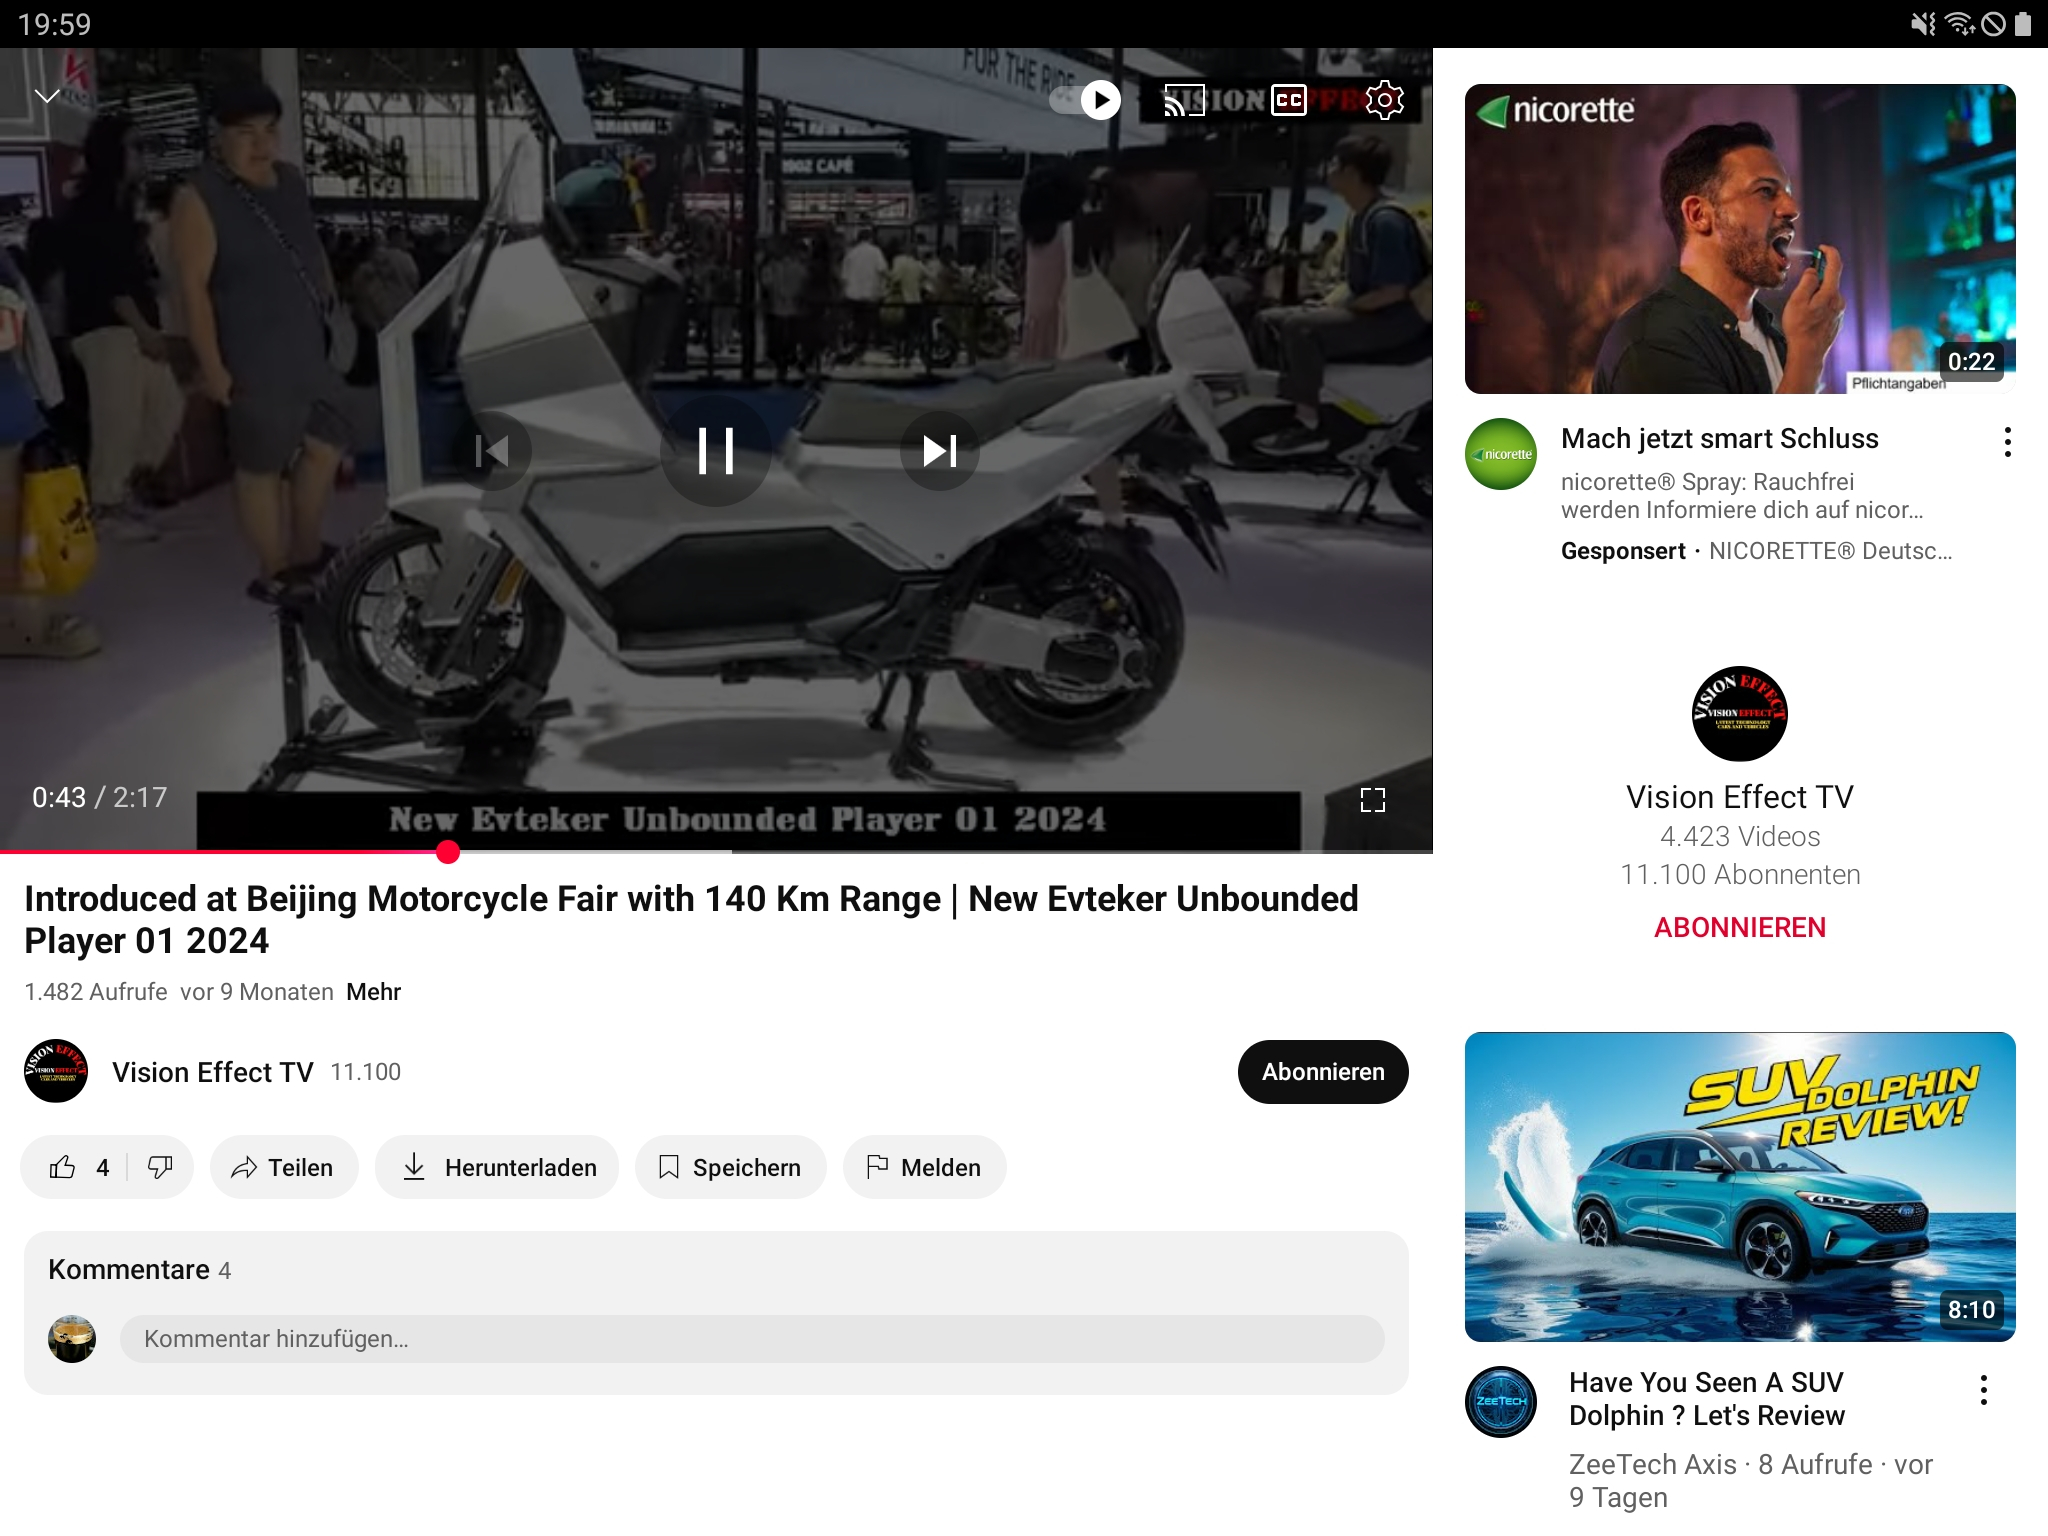Pause the playing video

[x=716, y=451]
